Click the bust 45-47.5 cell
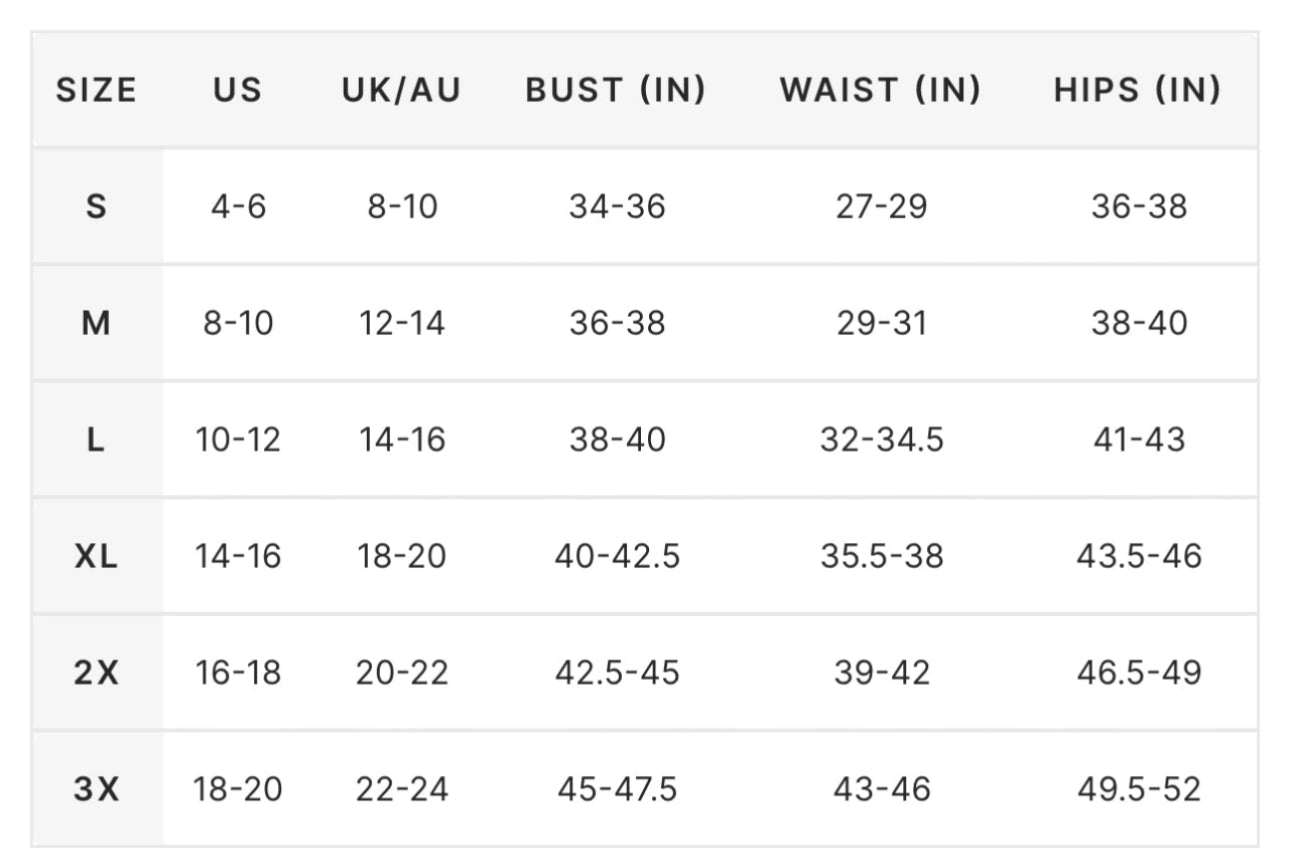 tap(617, 789)
